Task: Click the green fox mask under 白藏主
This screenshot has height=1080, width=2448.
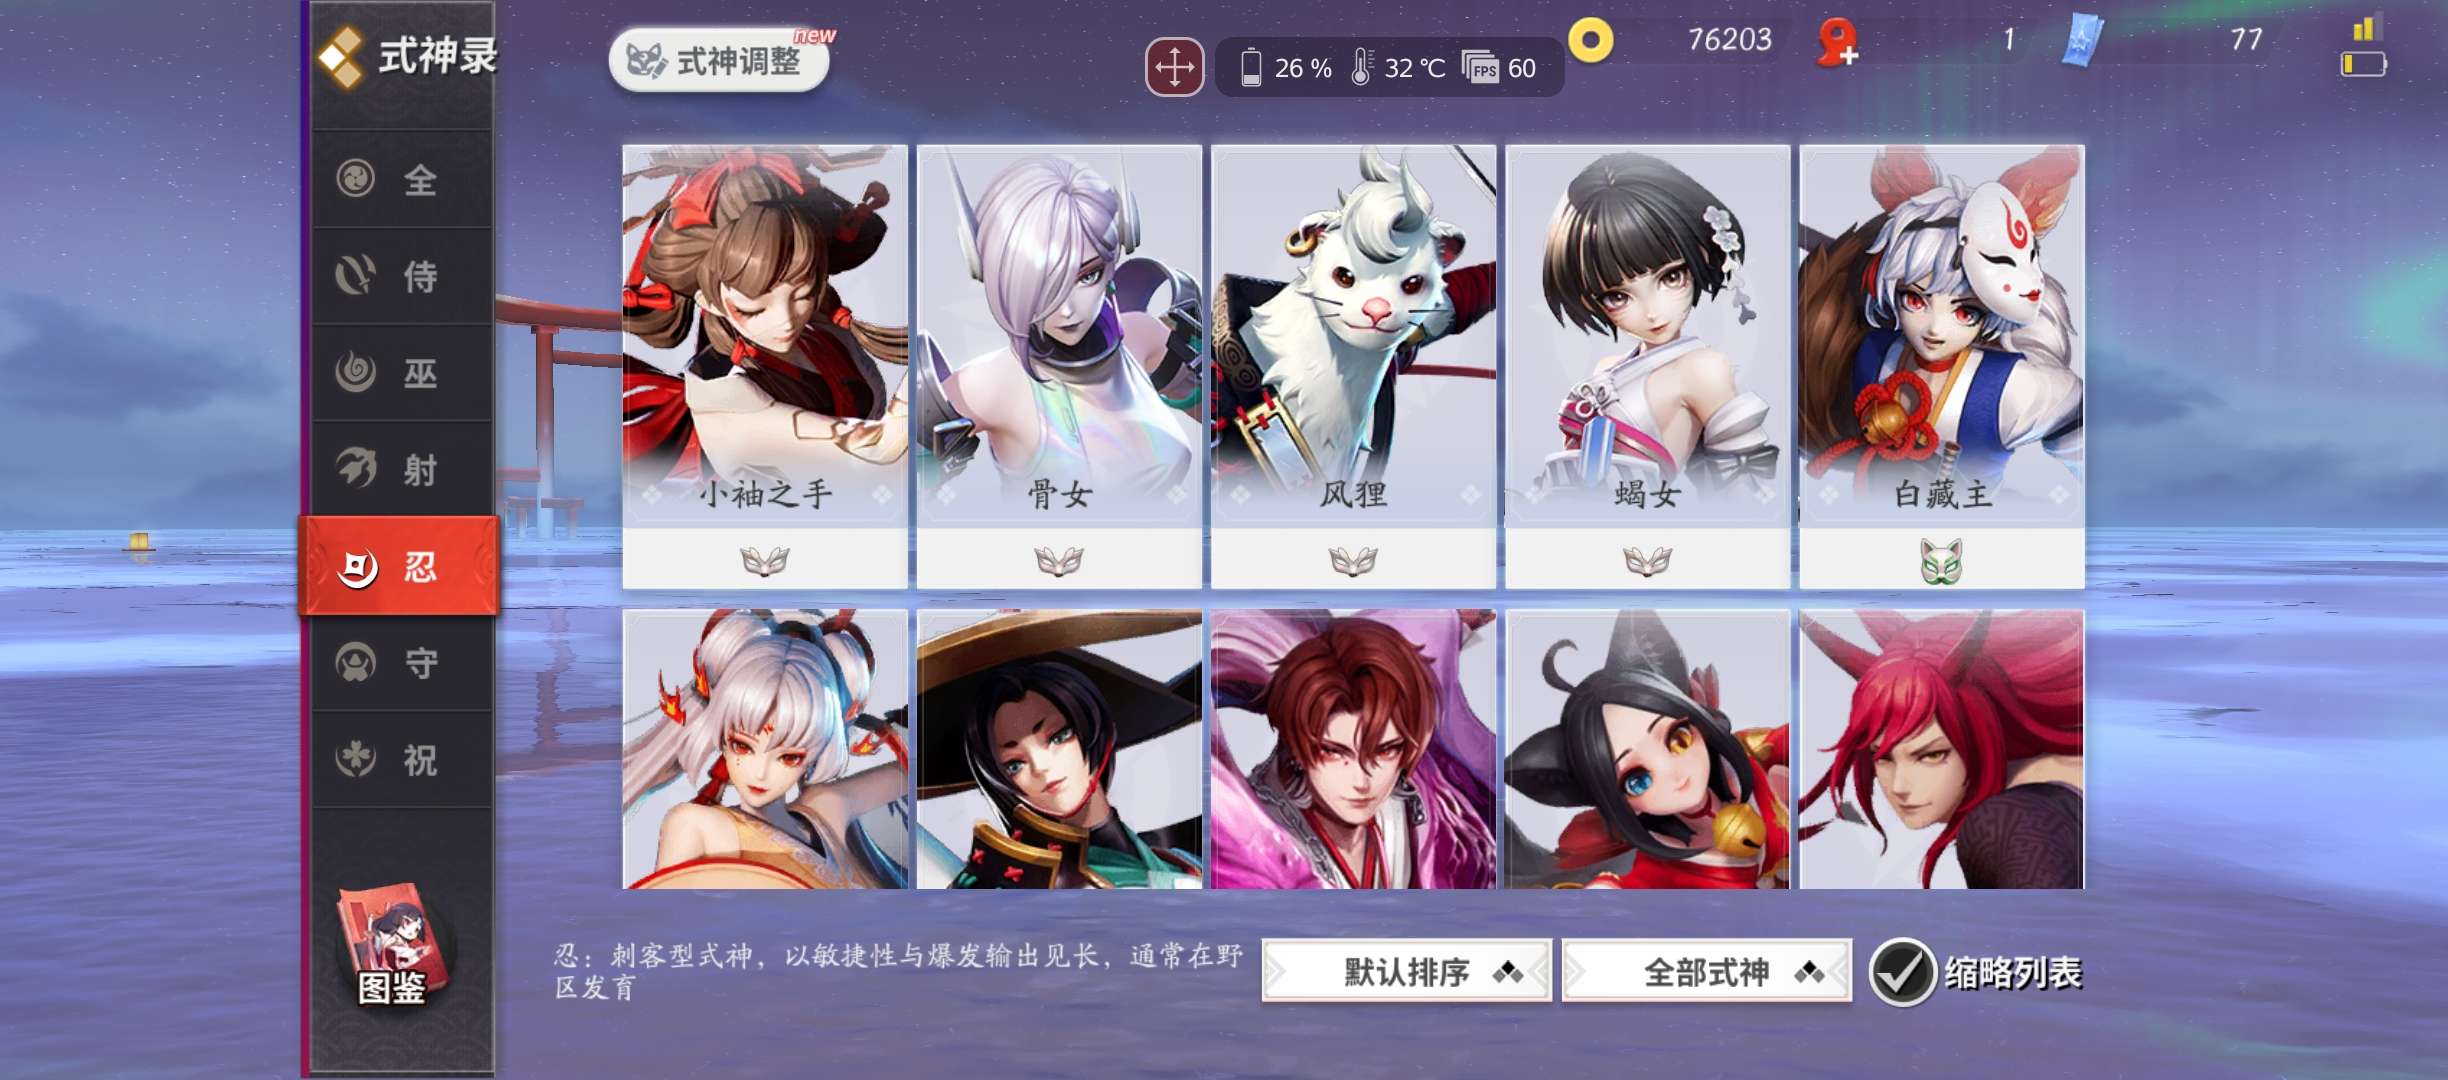Action: 1941,561
